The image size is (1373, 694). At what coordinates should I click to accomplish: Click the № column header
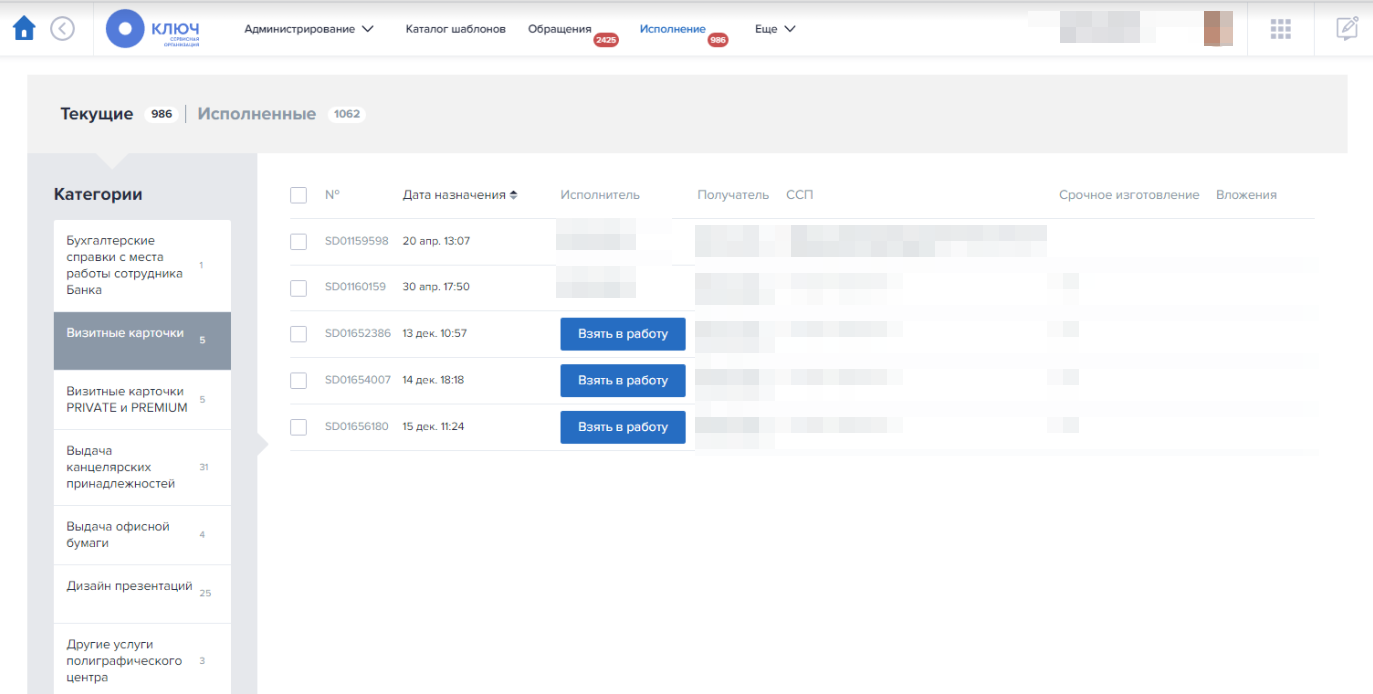pos(332,195)
